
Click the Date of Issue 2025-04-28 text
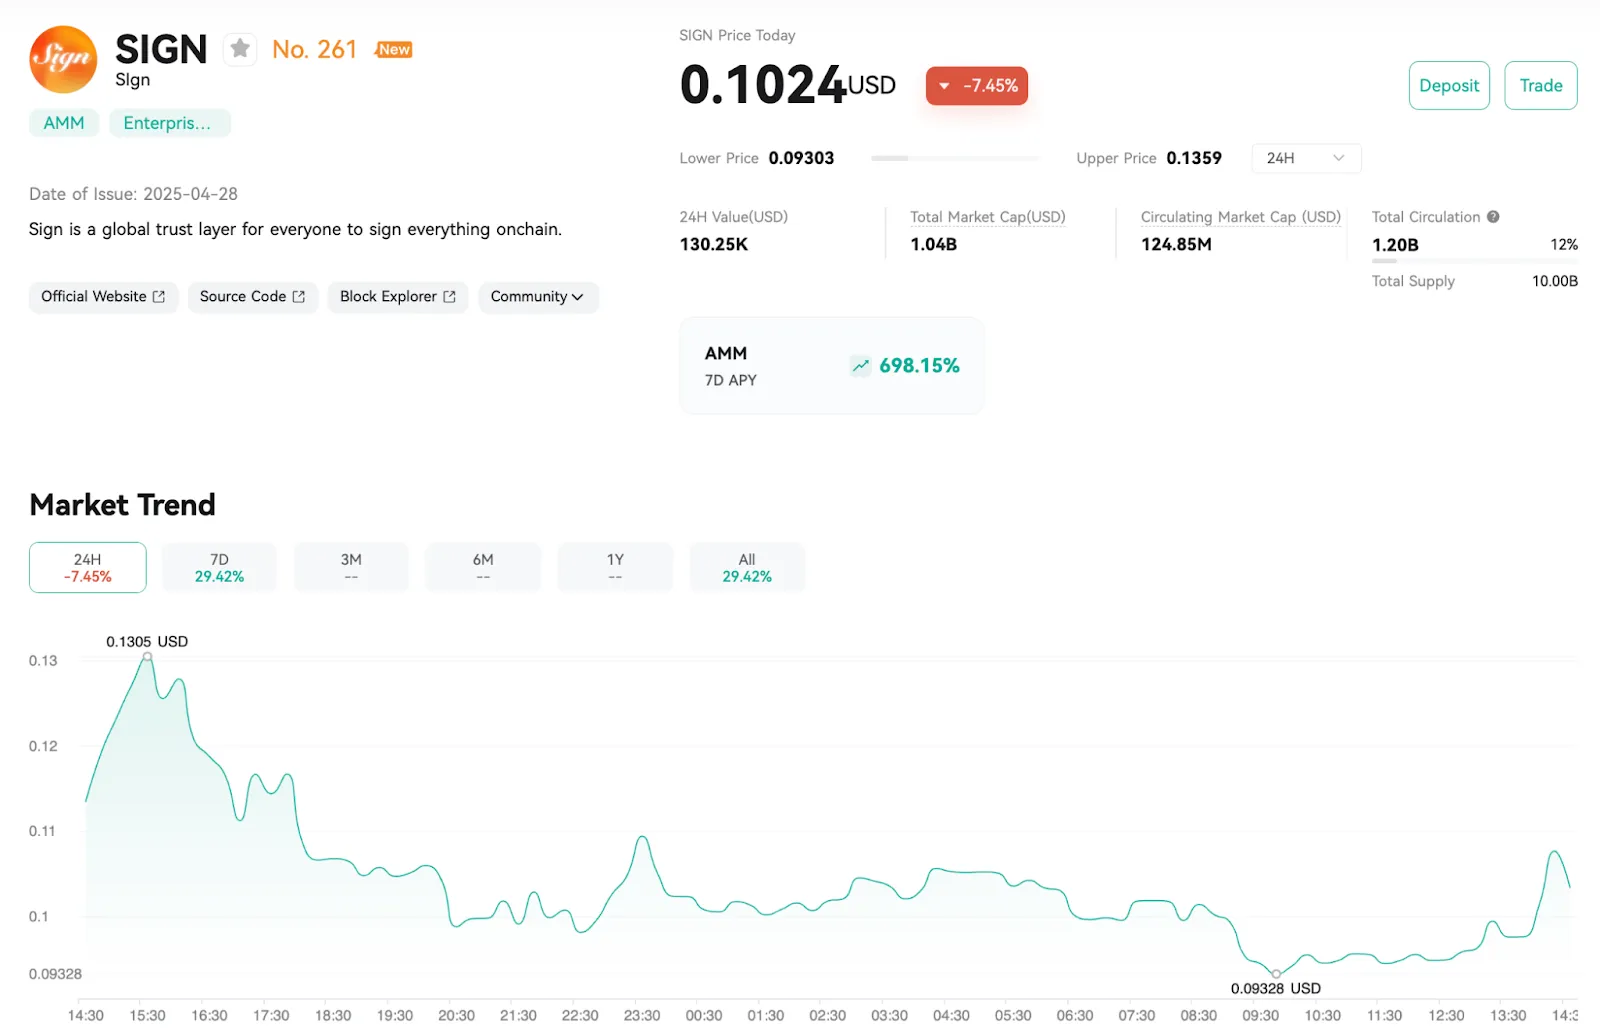(x=133, y=194)
